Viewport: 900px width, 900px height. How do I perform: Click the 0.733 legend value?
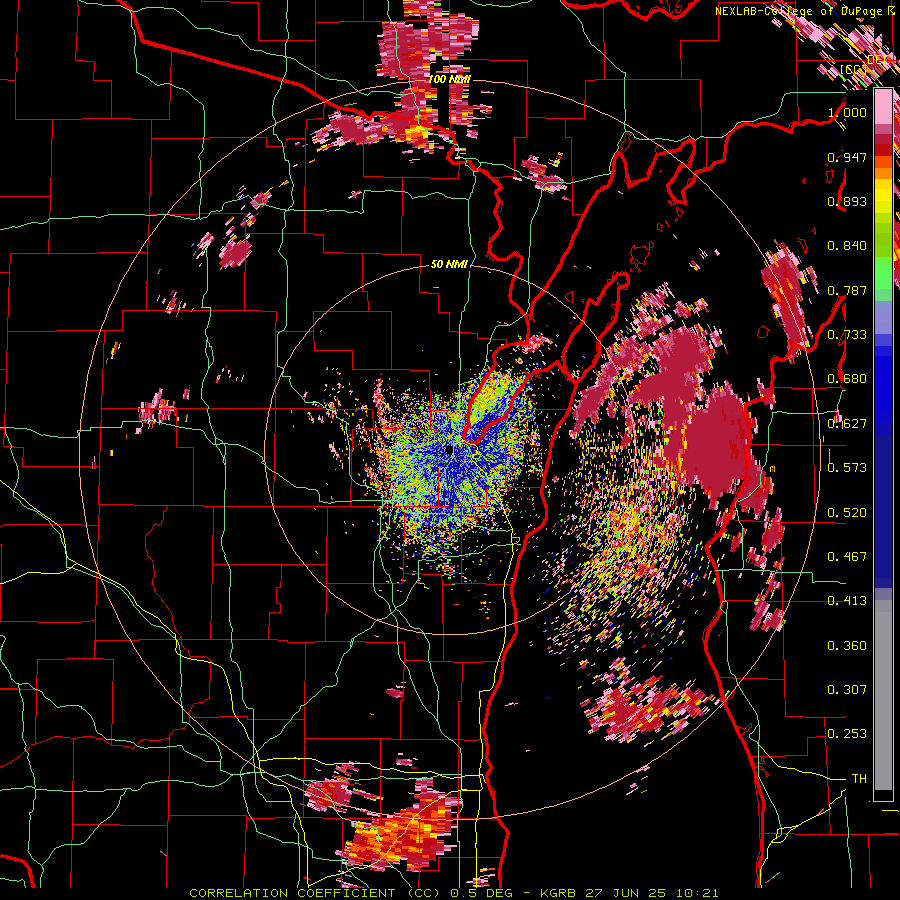pyautogui.click(x=847, y=335)
